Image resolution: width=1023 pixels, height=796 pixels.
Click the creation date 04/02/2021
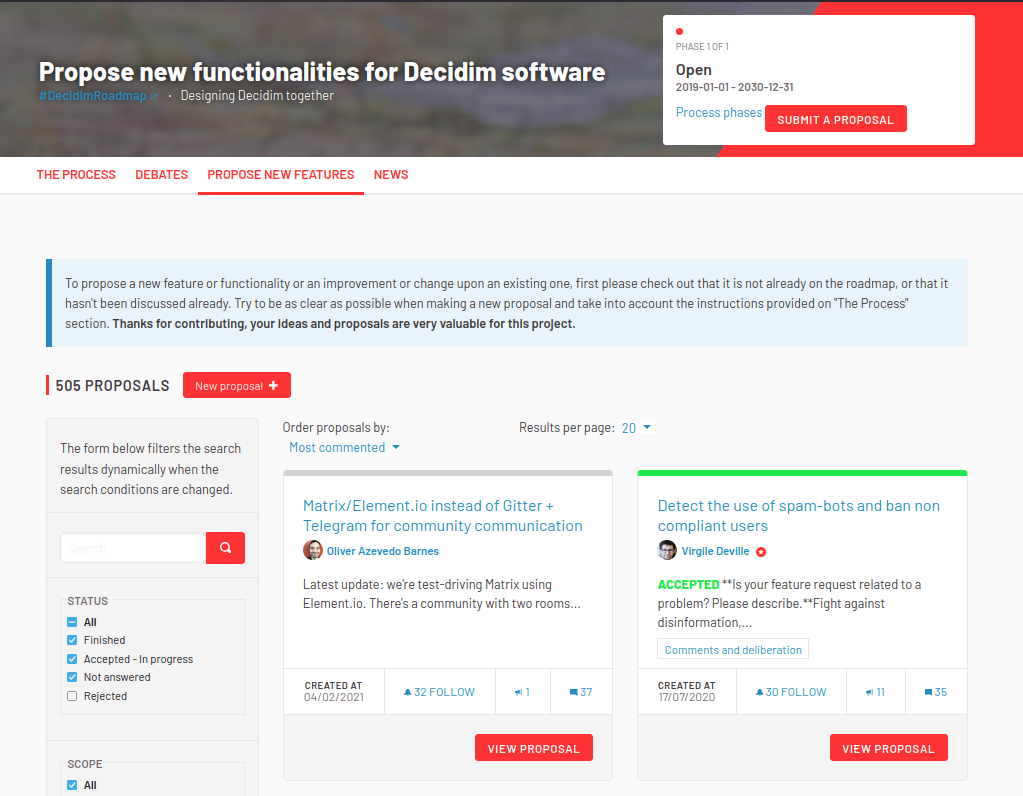pos(334,697)
